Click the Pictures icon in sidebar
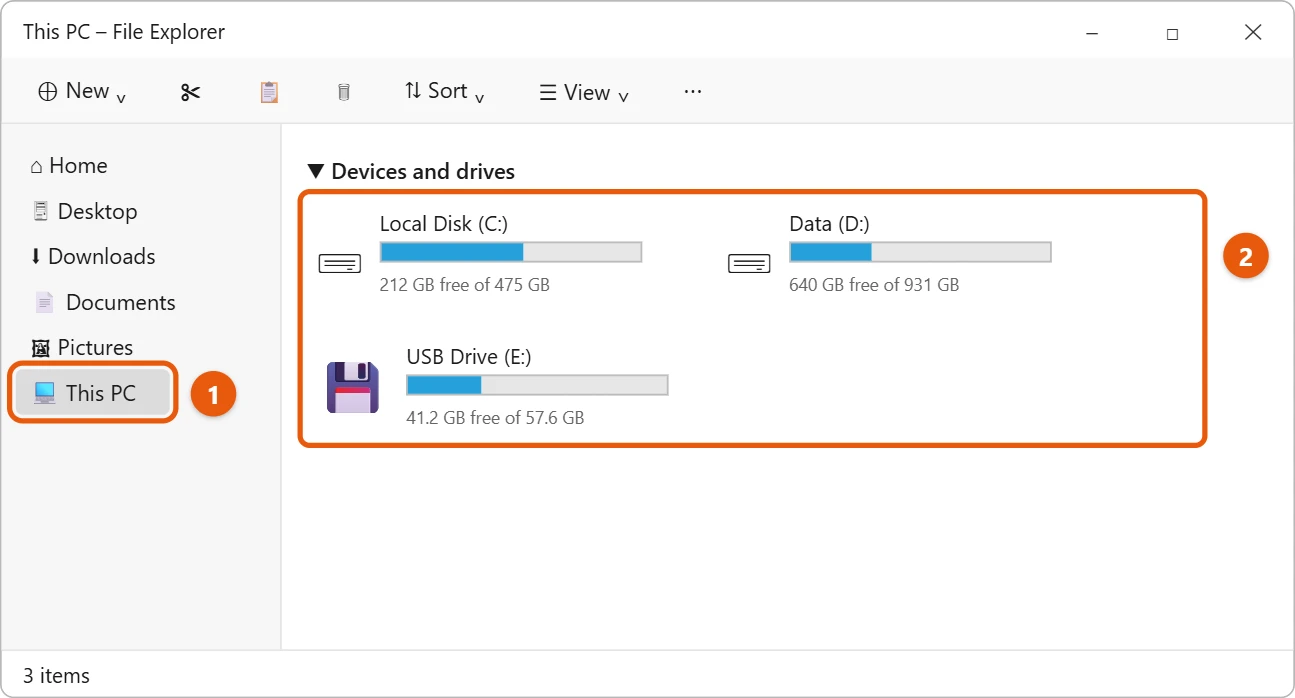 click(41, 348)
